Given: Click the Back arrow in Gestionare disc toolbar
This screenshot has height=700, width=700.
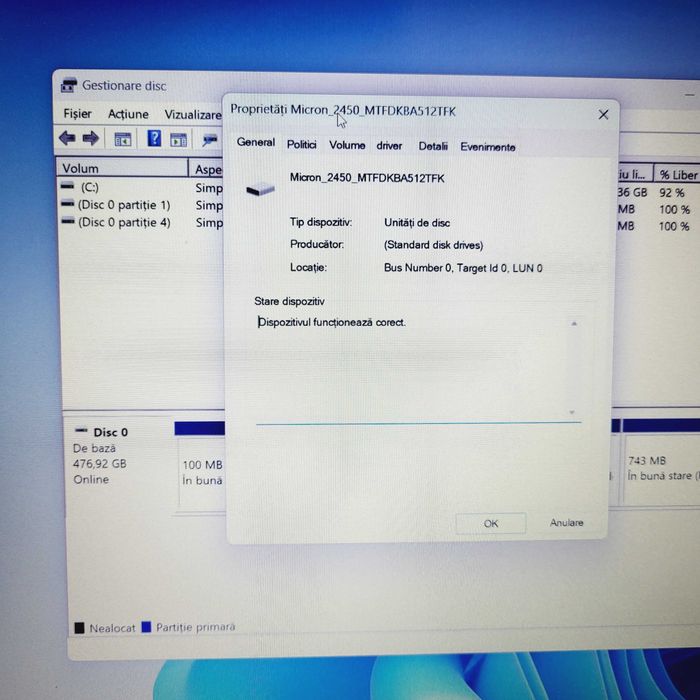Looking at the screenshot, I should tap(67, 138).
